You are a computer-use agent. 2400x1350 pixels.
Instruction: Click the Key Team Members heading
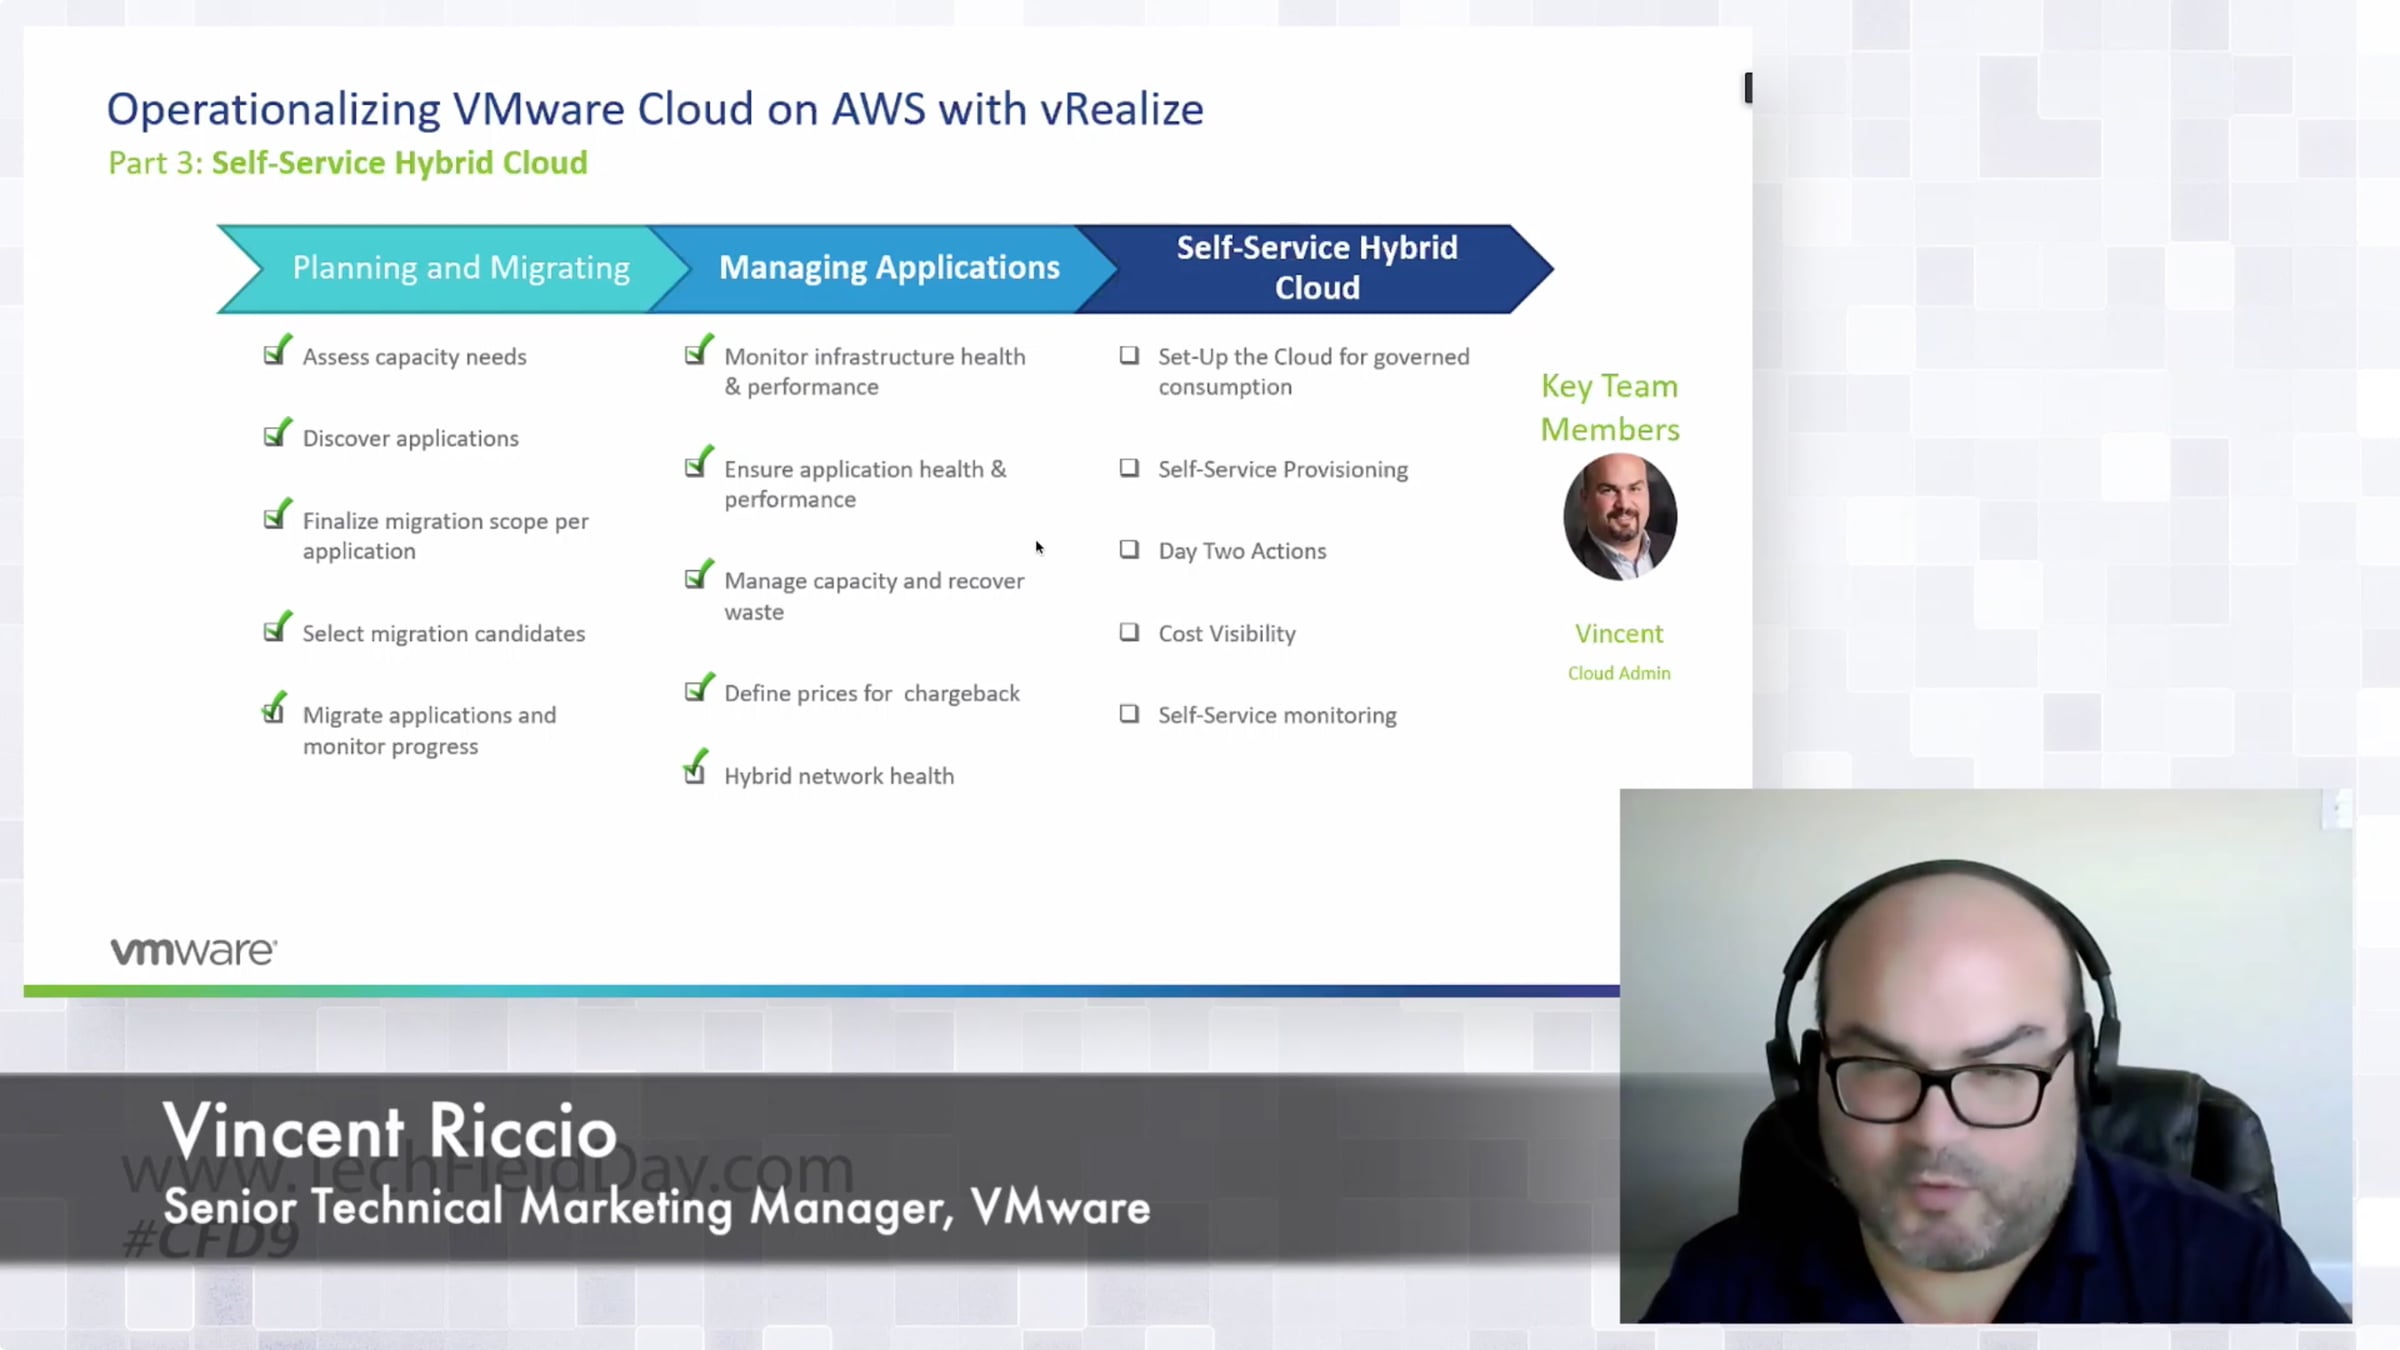coord(1609,407)
